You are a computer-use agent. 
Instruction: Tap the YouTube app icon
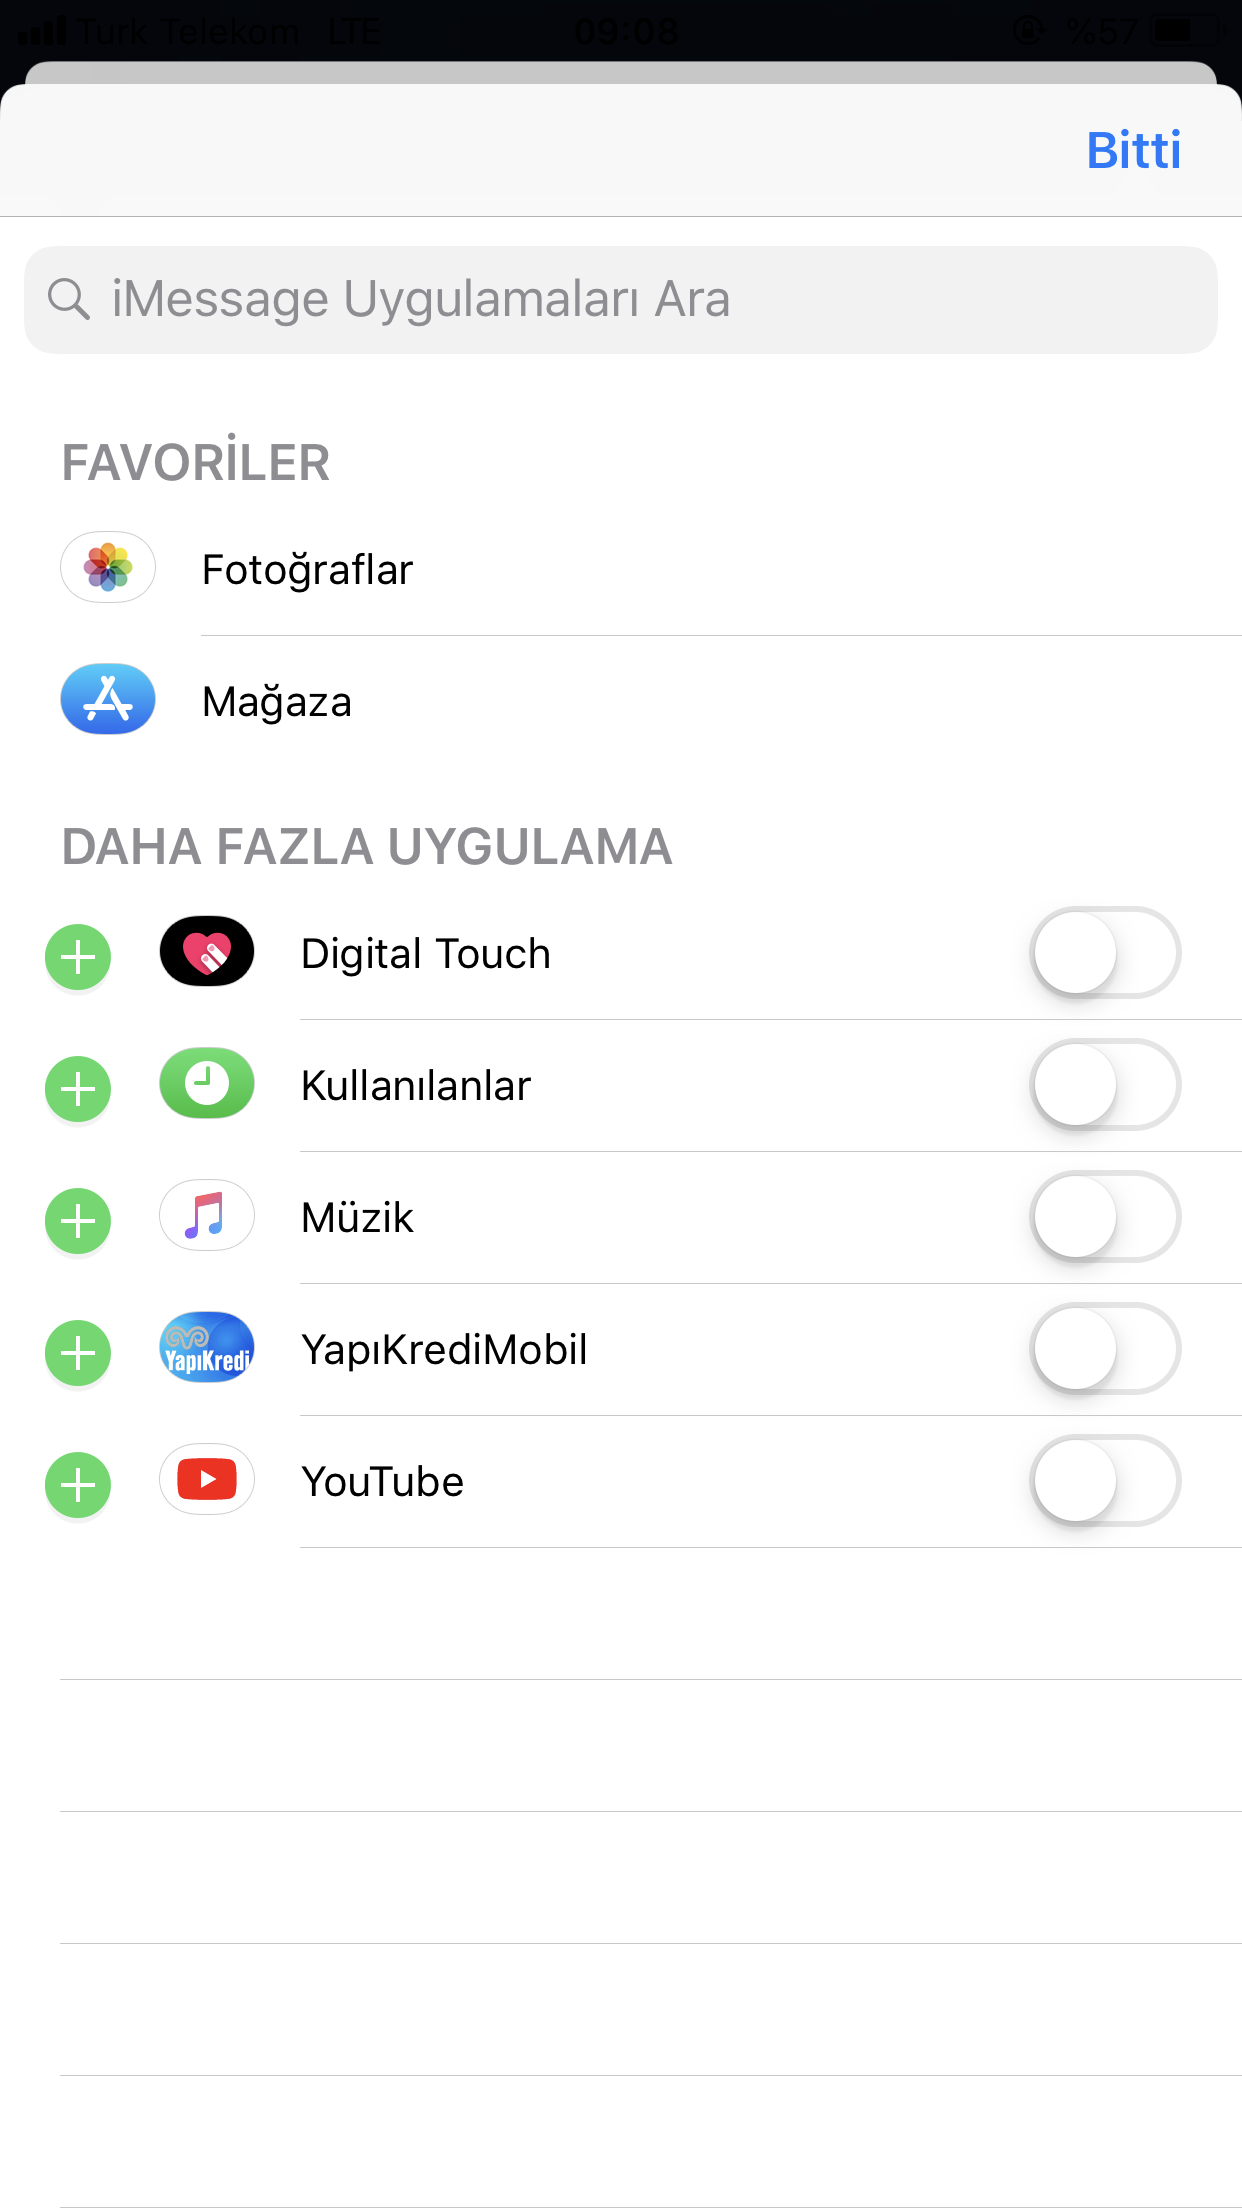tap(207, 1479)
